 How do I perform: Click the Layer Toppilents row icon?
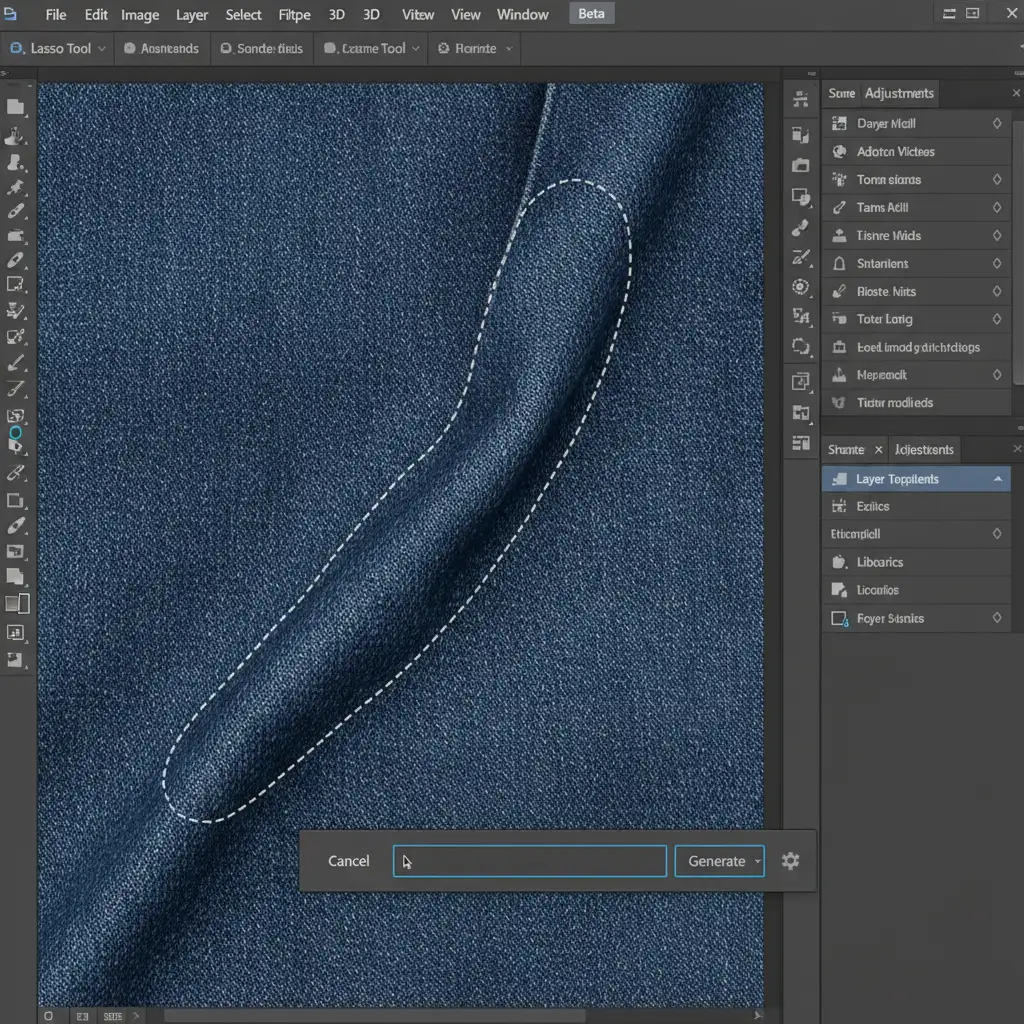tap(839, 479)
